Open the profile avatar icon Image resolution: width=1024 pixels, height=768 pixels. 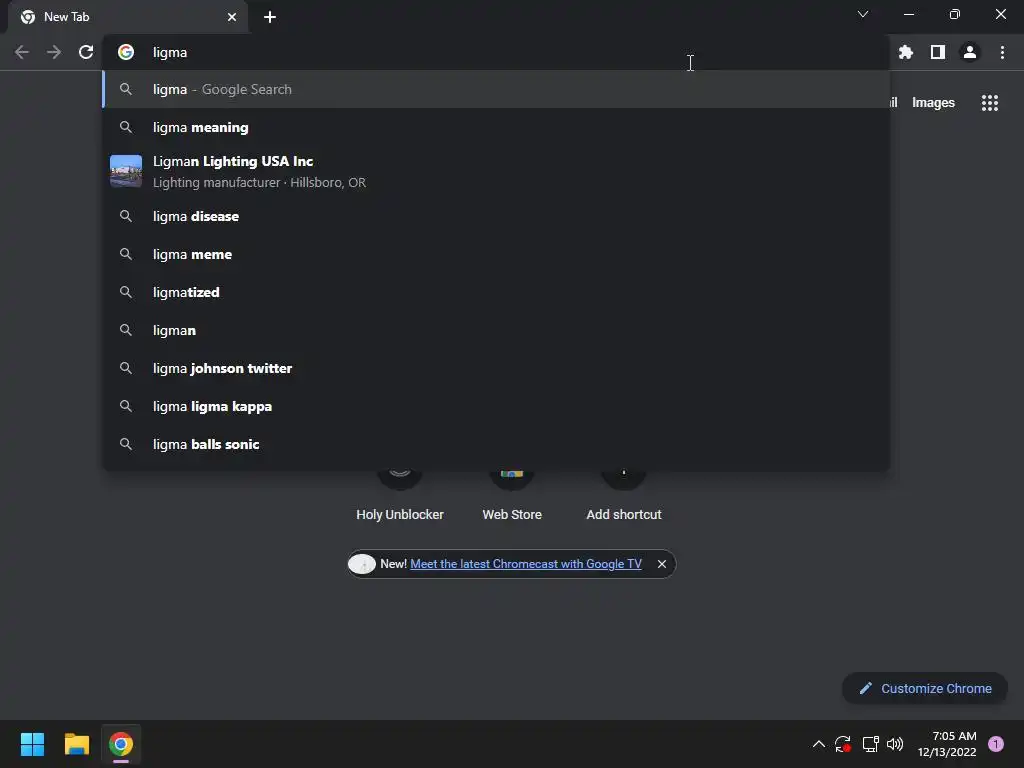(970, 52)
